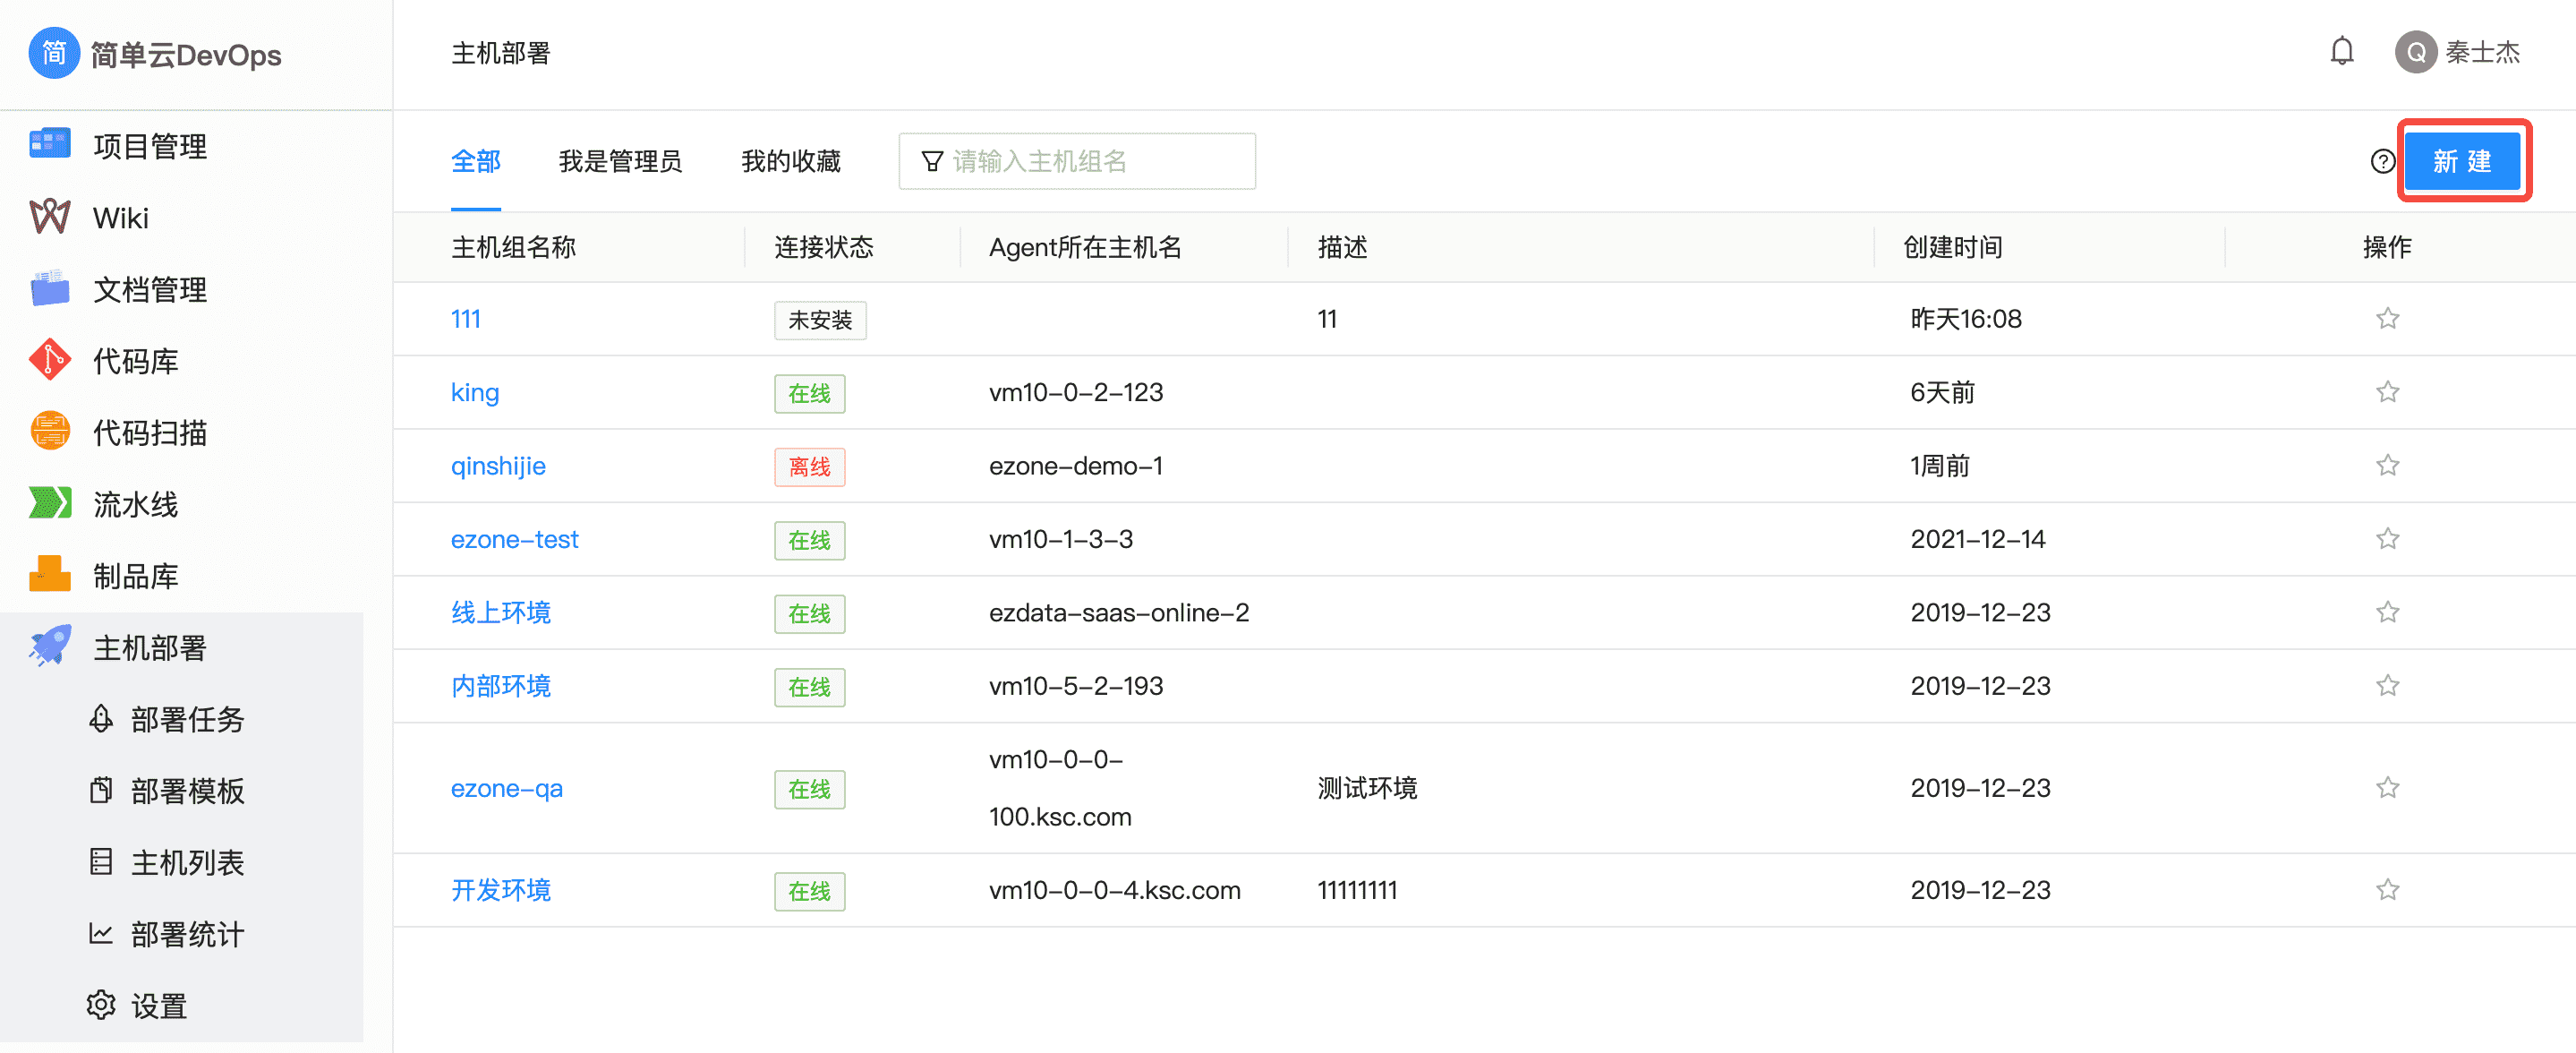The height and width of the screenshot is (1053, 2576).
Task: Switch to the 我是管理员 tab
Action: [620, 161]
